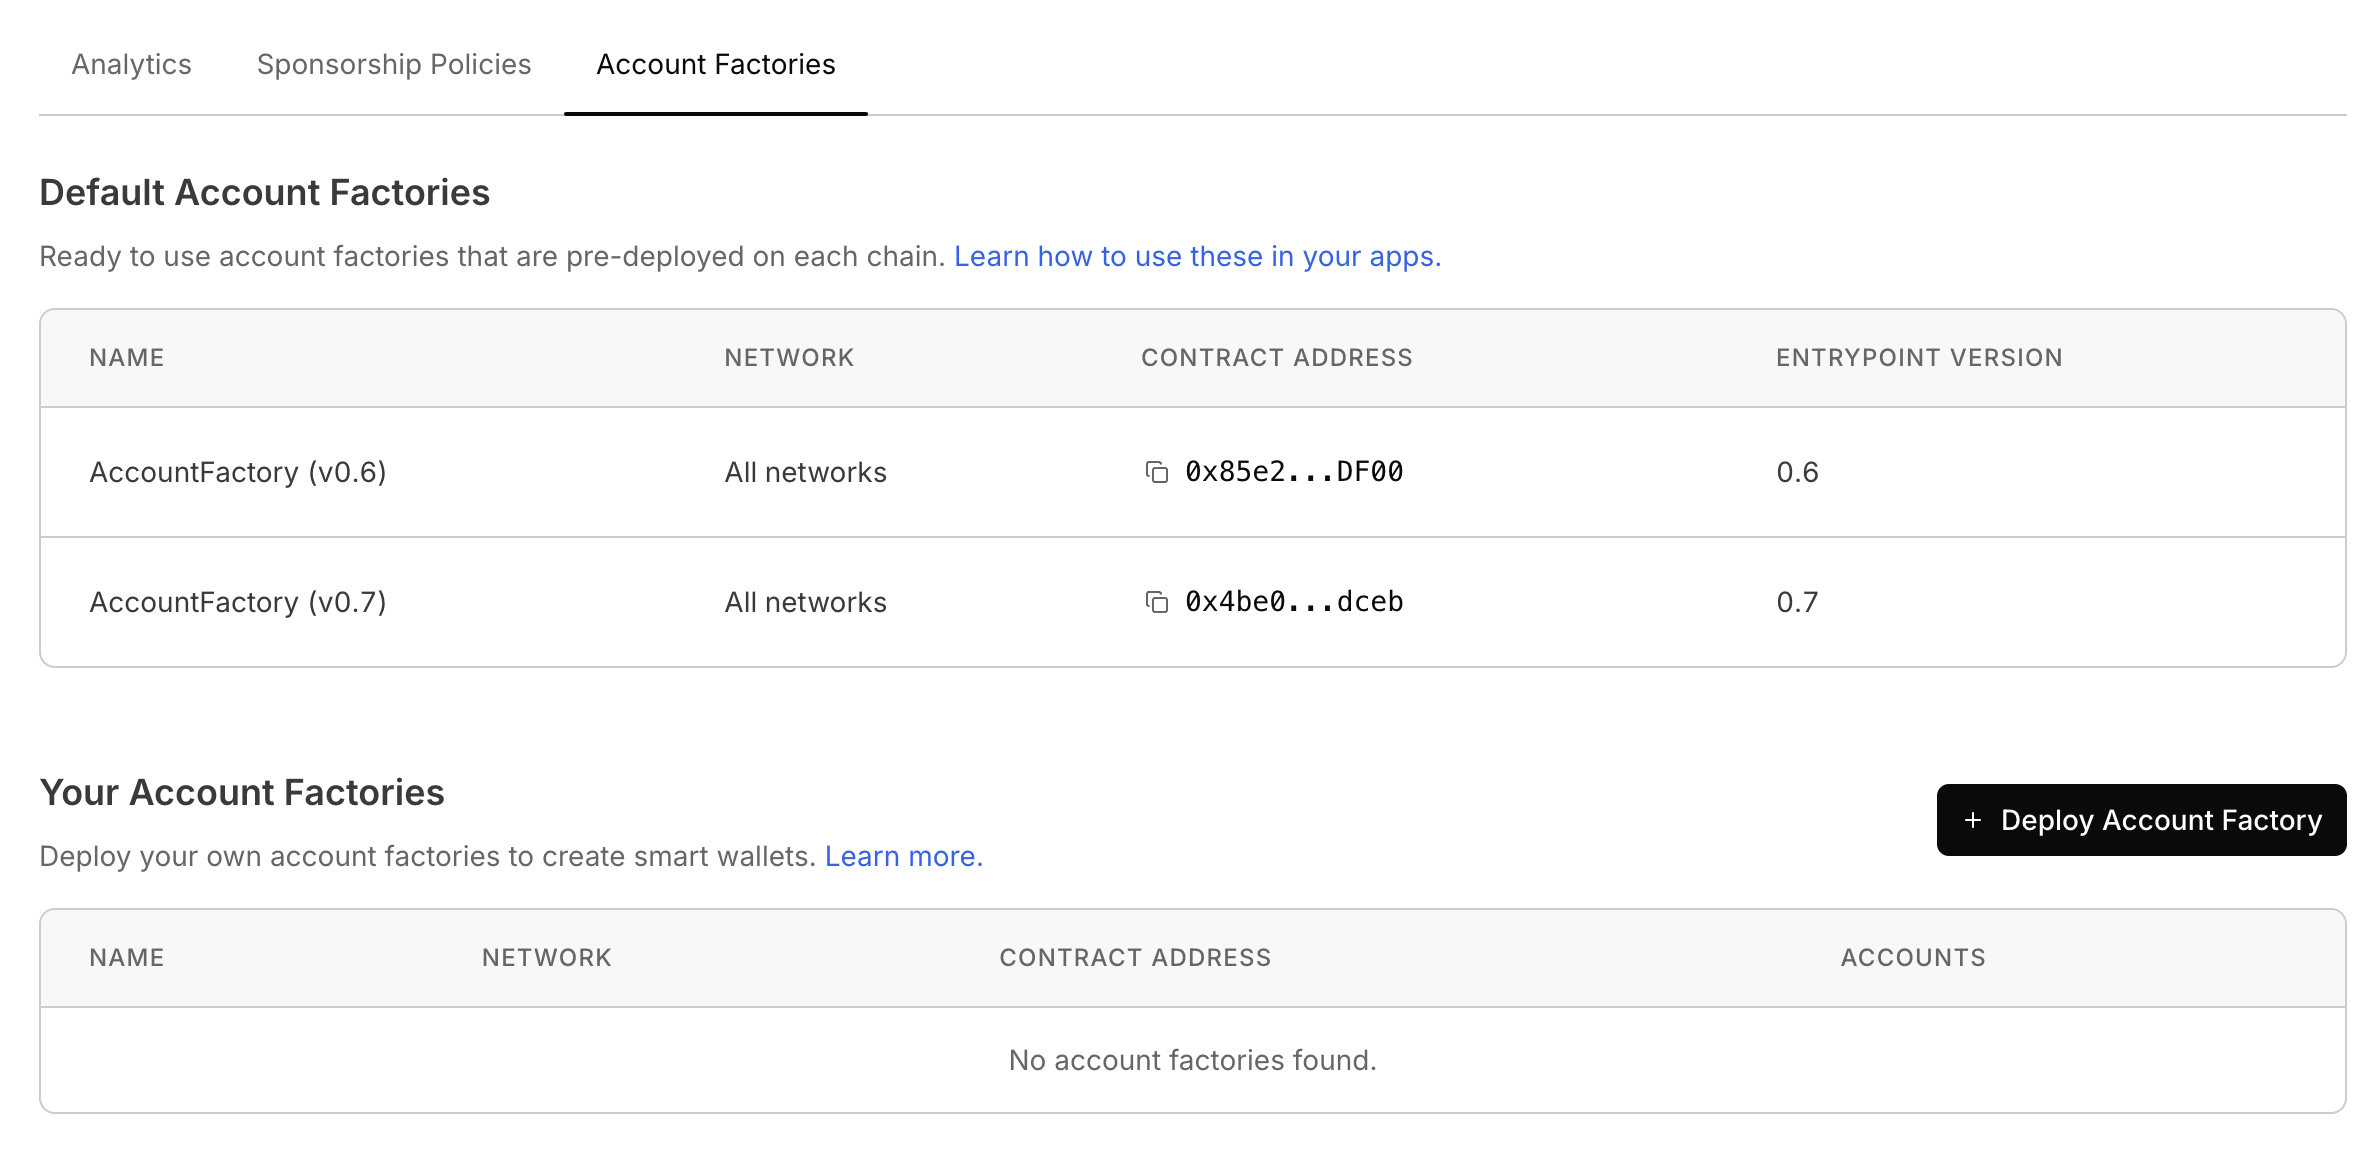Click the 'No account factories found' row

click(x=1192, y=1060)
